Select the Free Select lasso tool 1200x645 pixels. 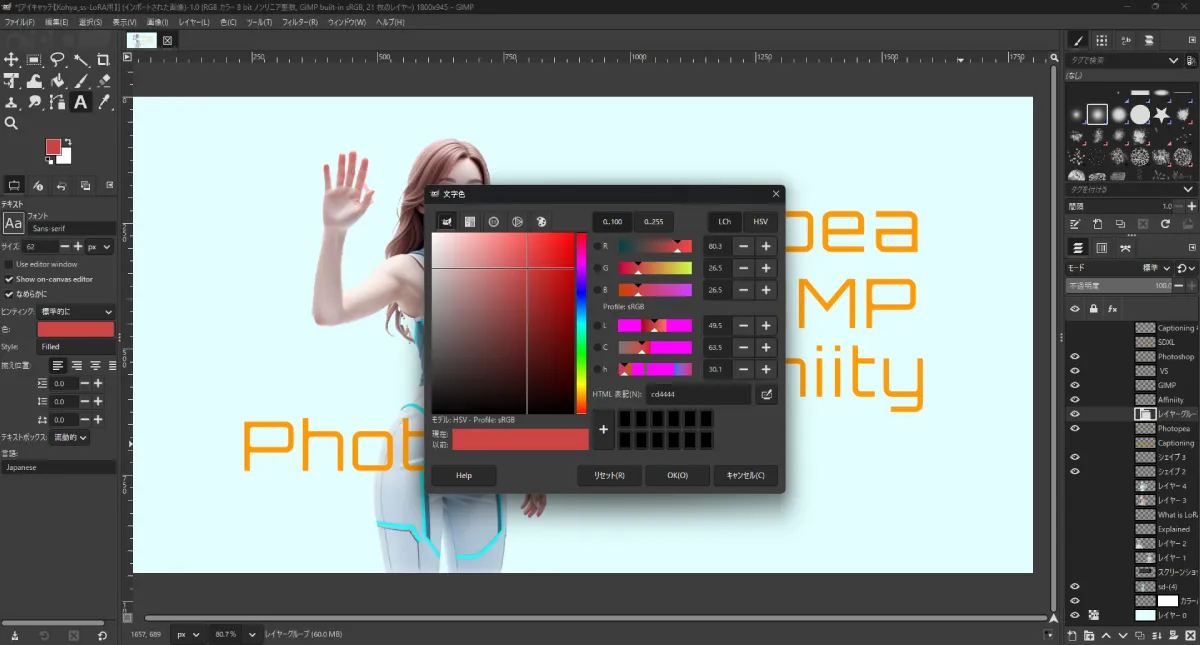coord(58,58)
